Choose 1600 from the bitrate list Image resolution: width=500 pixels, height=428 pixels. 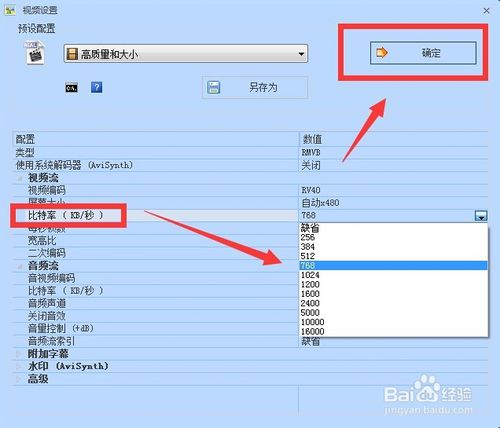point(393,294)
